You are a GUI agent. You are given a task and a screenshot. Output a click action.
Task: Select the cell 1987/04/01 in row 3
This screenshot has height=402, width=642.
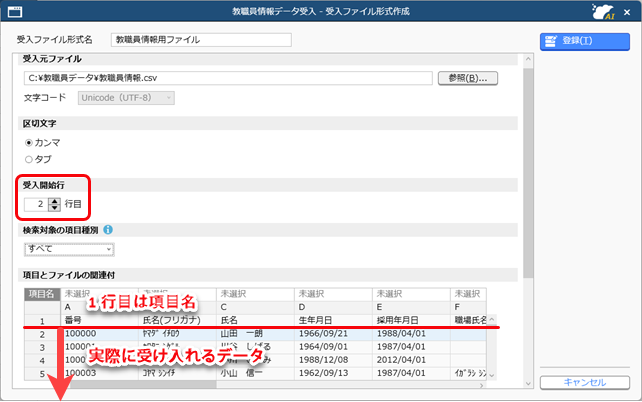[411, 347]
